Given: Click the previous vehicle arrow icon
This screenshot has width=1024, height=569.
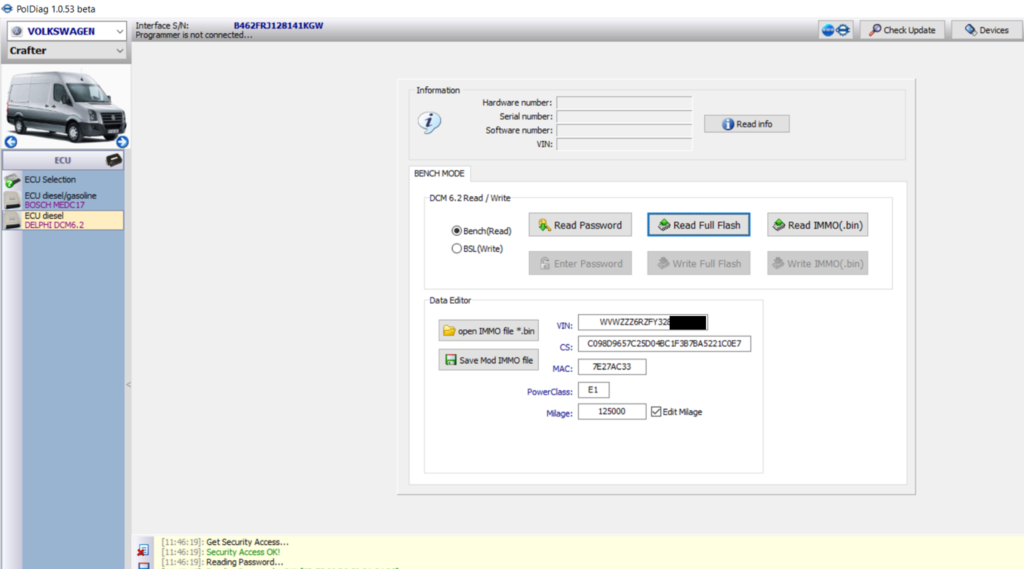Looking at the screenshot, I should pyautogui.click(x=11, y=142).
